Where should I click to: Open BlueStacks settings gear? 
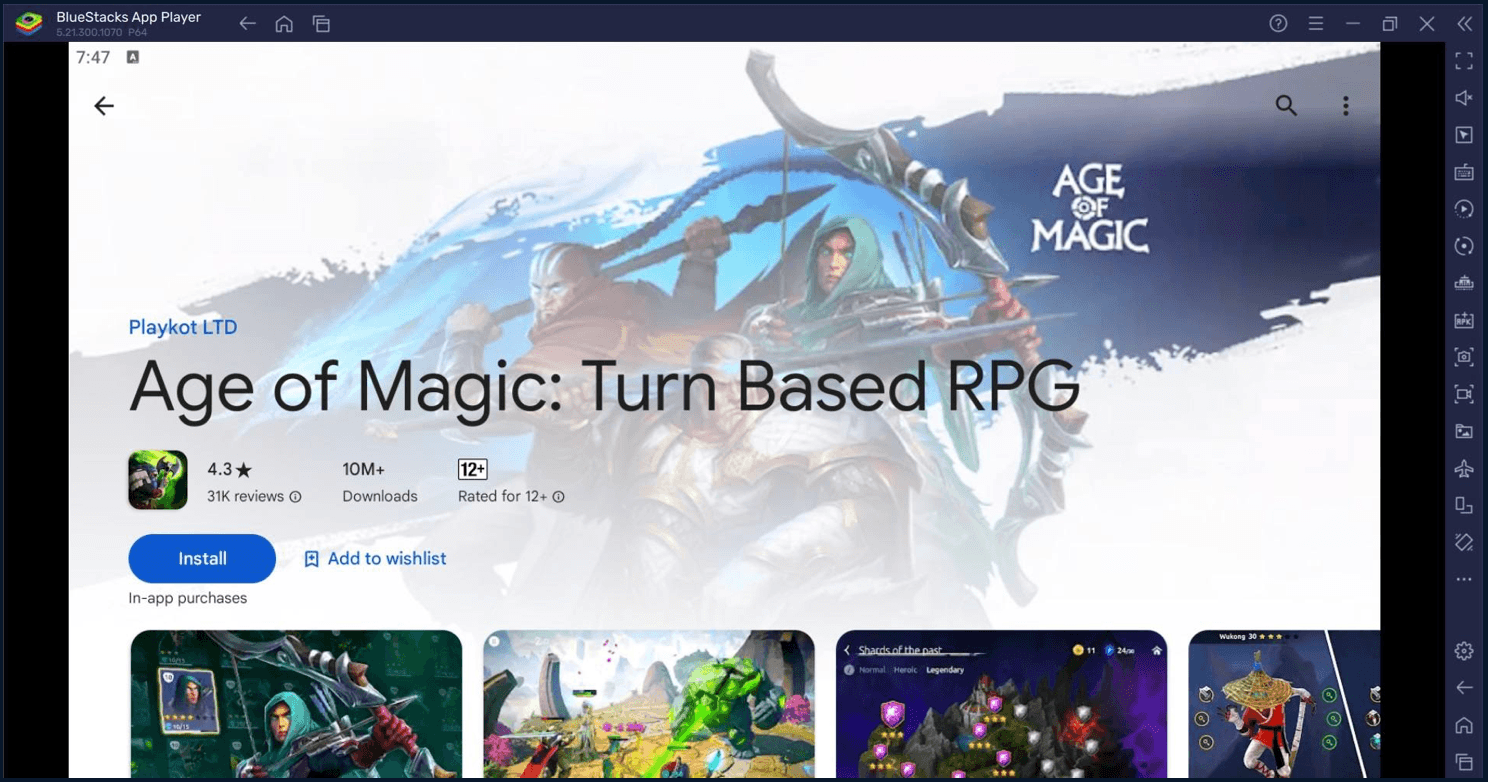pos(1464,651)
